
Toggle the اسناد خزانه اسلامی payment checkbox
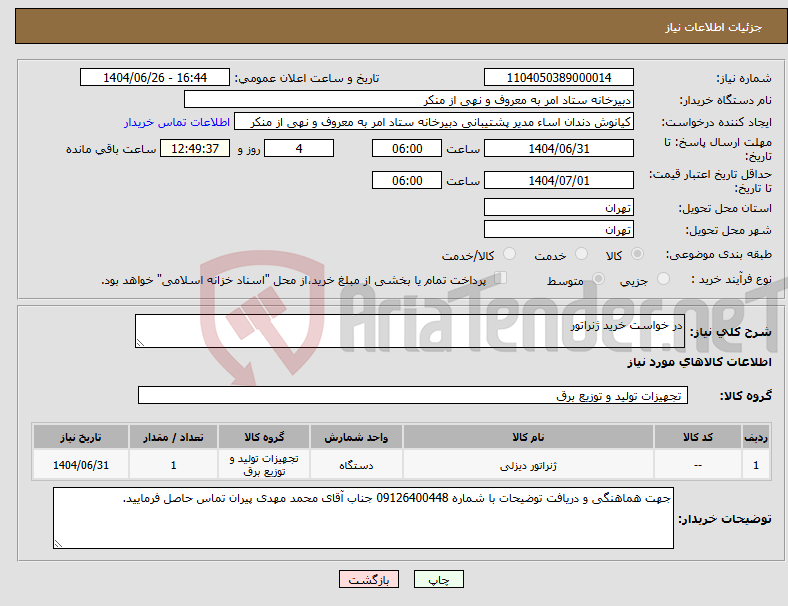pyautogui.click(x=500, y=278)
